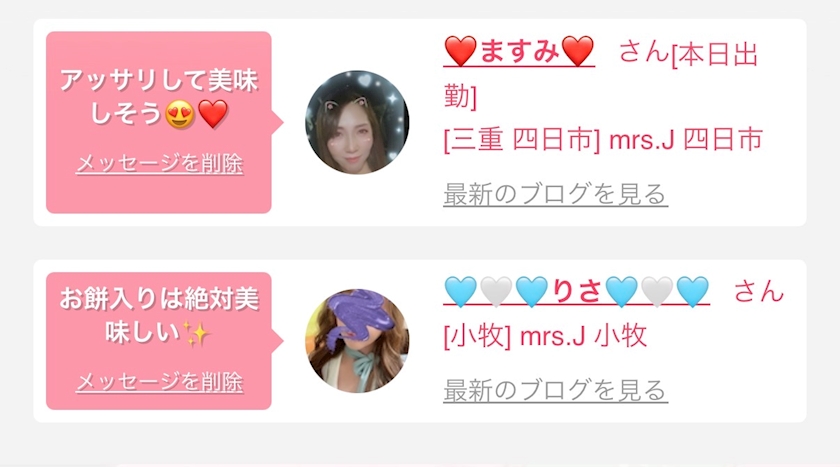Click the red heart after ますみ
This screenshot has width=840, height=467.
click(578, 51)
